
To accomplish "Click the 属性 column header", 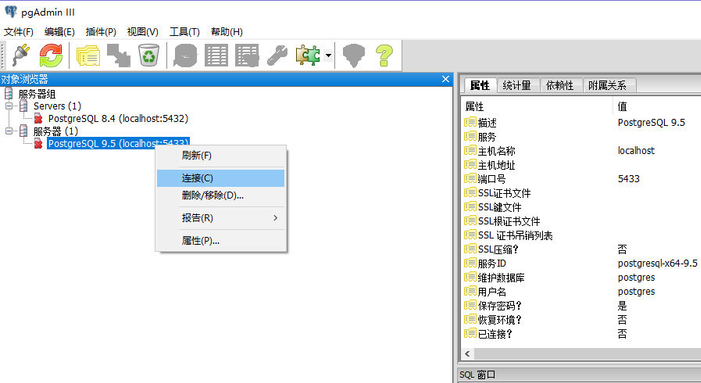I will (537, 106).
